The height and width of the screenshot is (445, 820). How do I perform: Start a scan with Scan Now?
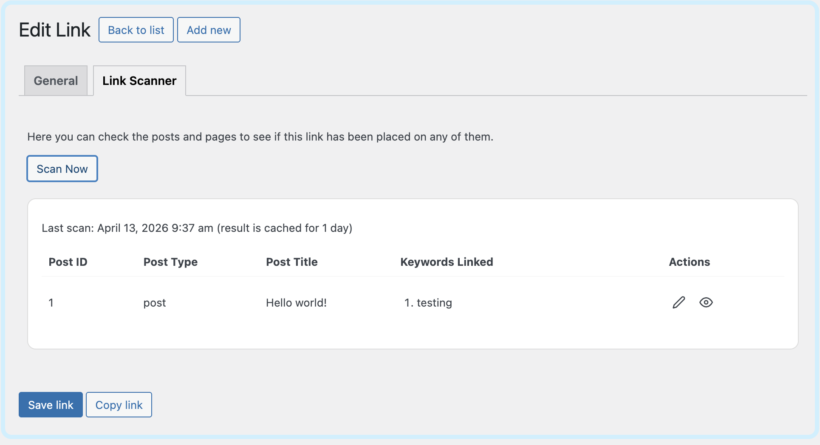click(x=62, y=168)
